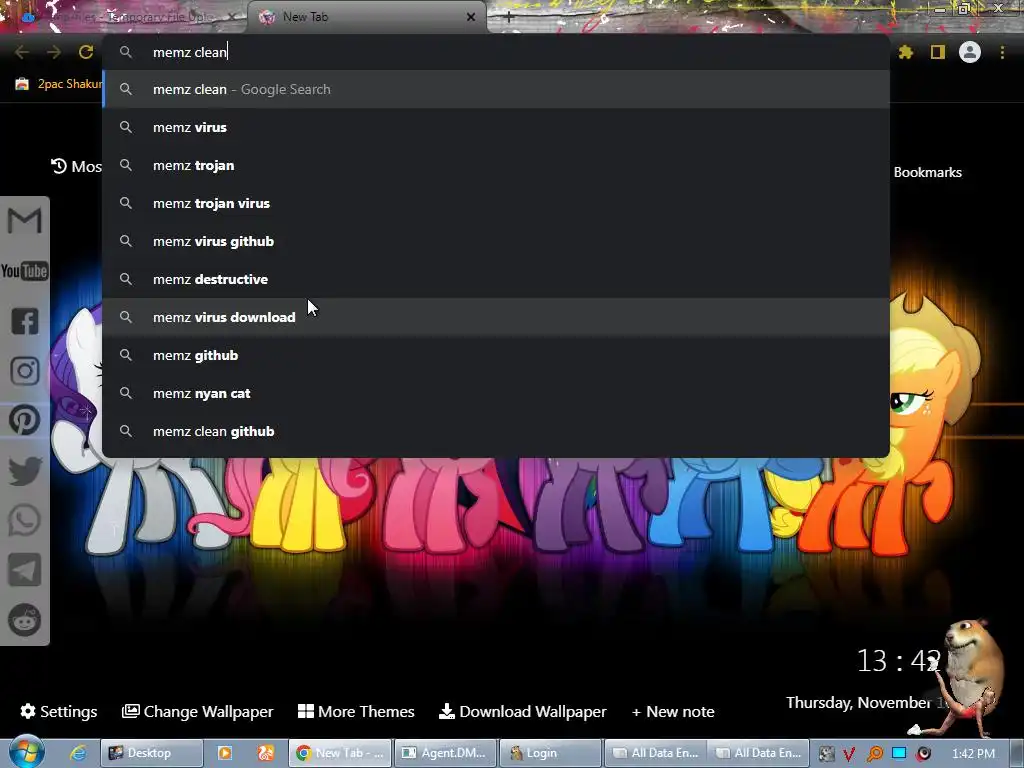This screenshot has width=1024, height=768.
Task: Close the New Tab tab
Action: 471,17
